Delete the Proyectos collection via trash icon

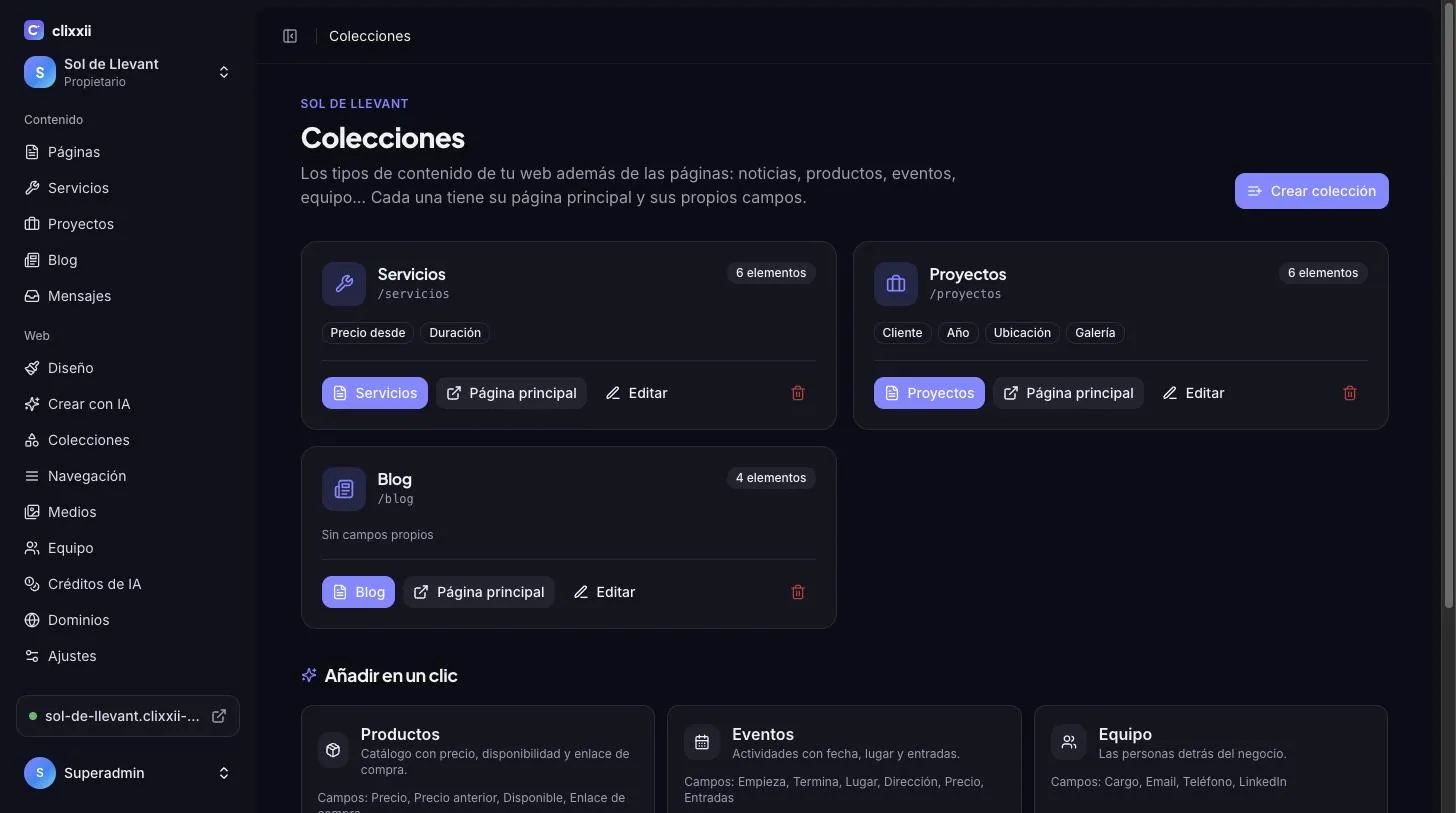[x=1350, y=393]
